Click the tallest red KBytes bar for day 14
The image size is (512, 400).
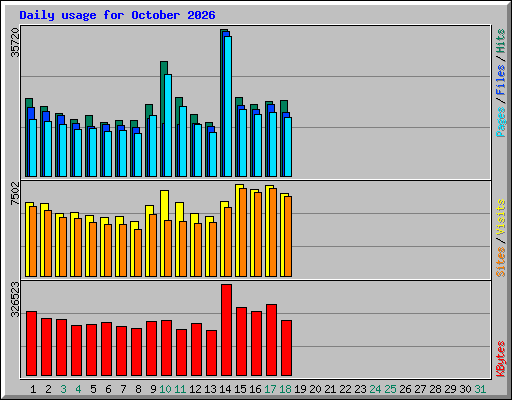(226, 330)
